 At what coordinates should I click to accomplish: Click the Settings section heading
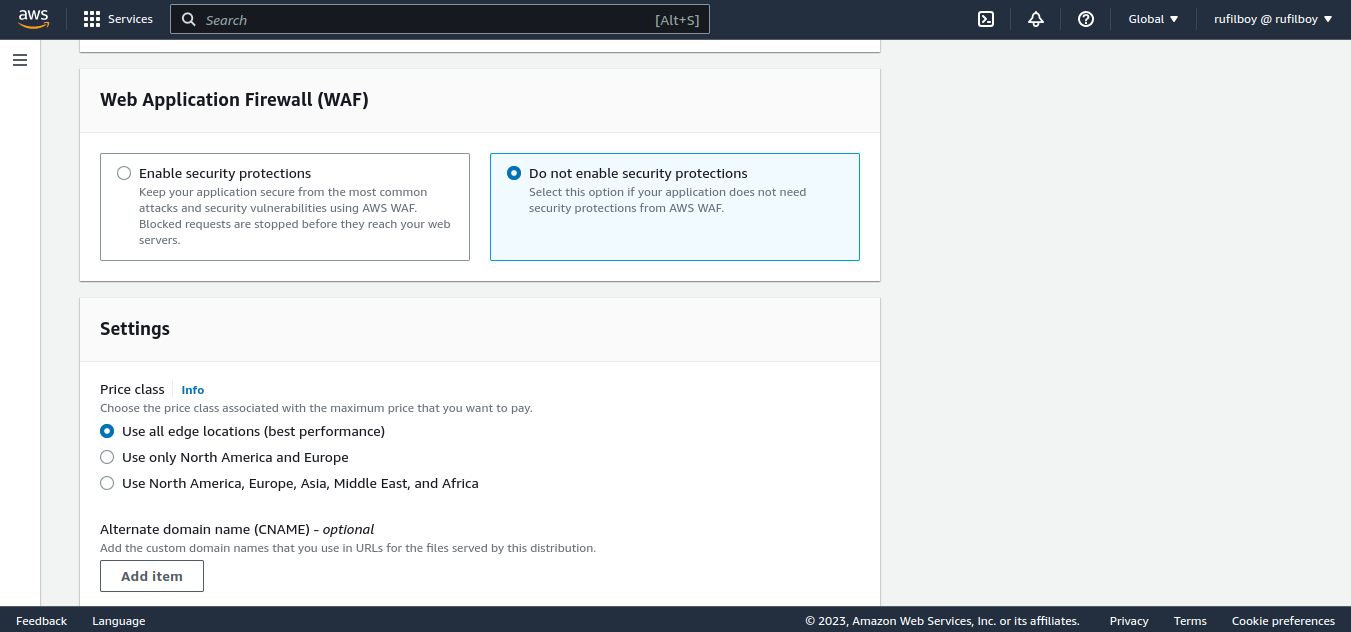point(135,329)
